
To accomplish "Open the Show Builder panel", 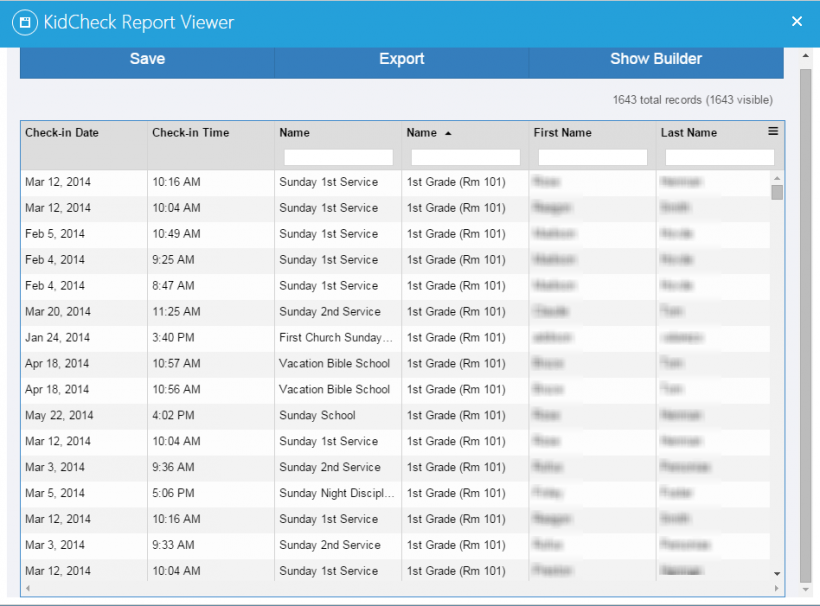I will pyautogui.click(x=656, y=58).
